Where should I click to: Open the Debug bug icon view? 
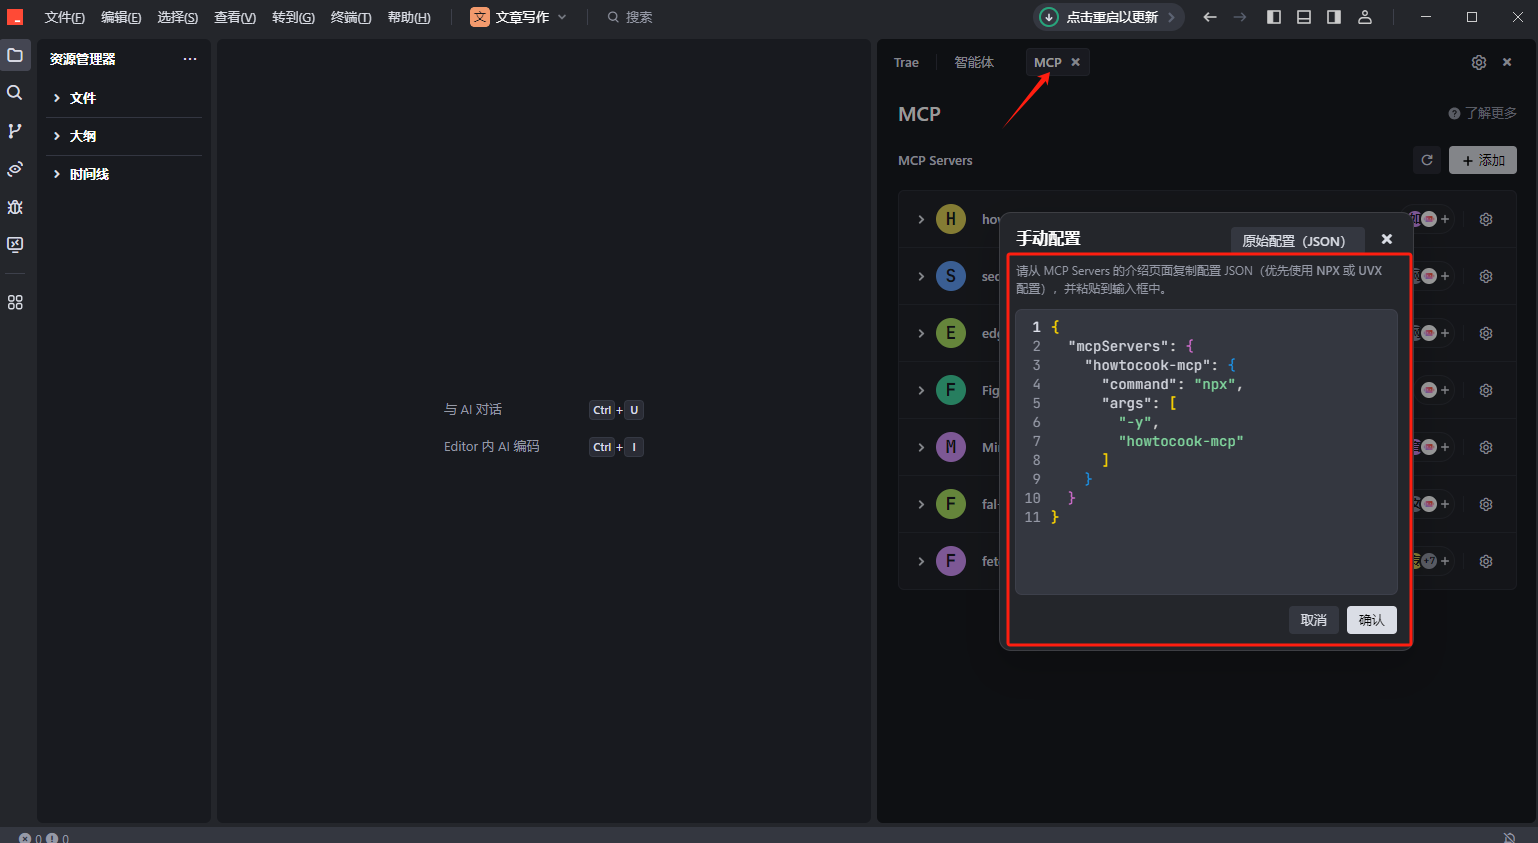click(15, 207)
